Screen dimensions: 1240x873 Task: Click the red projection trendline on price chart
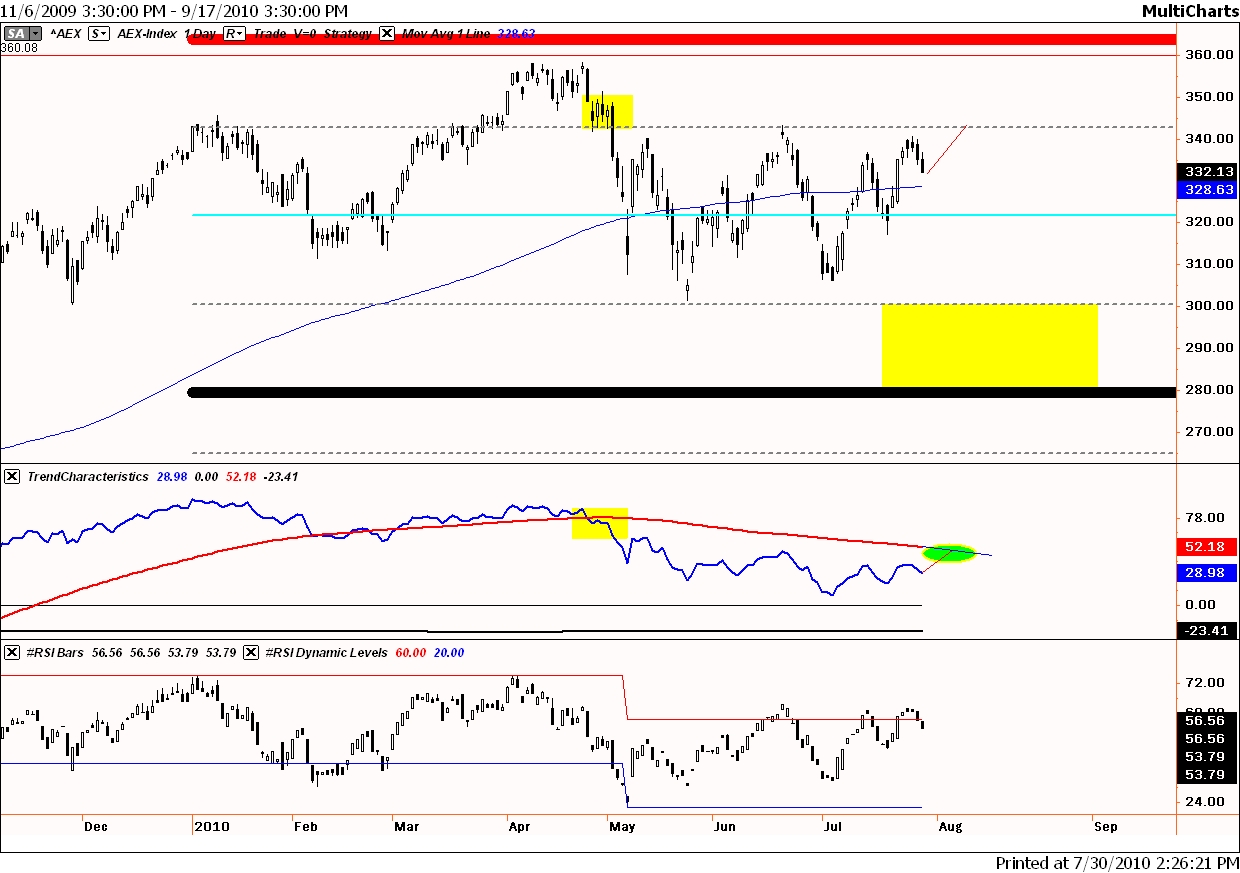pos(948,149)
